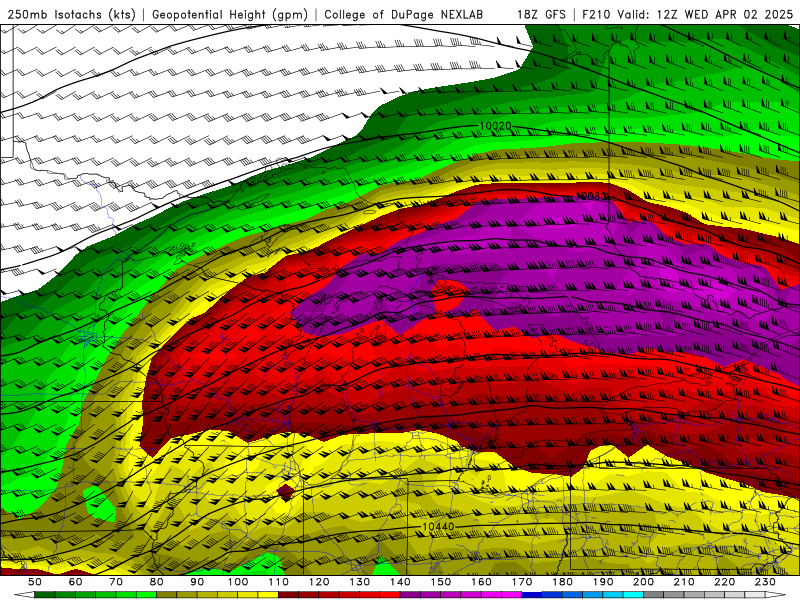The image size is (800, 600).
Task: Select the 140 value on the color scale
Action: pos(400,582)
